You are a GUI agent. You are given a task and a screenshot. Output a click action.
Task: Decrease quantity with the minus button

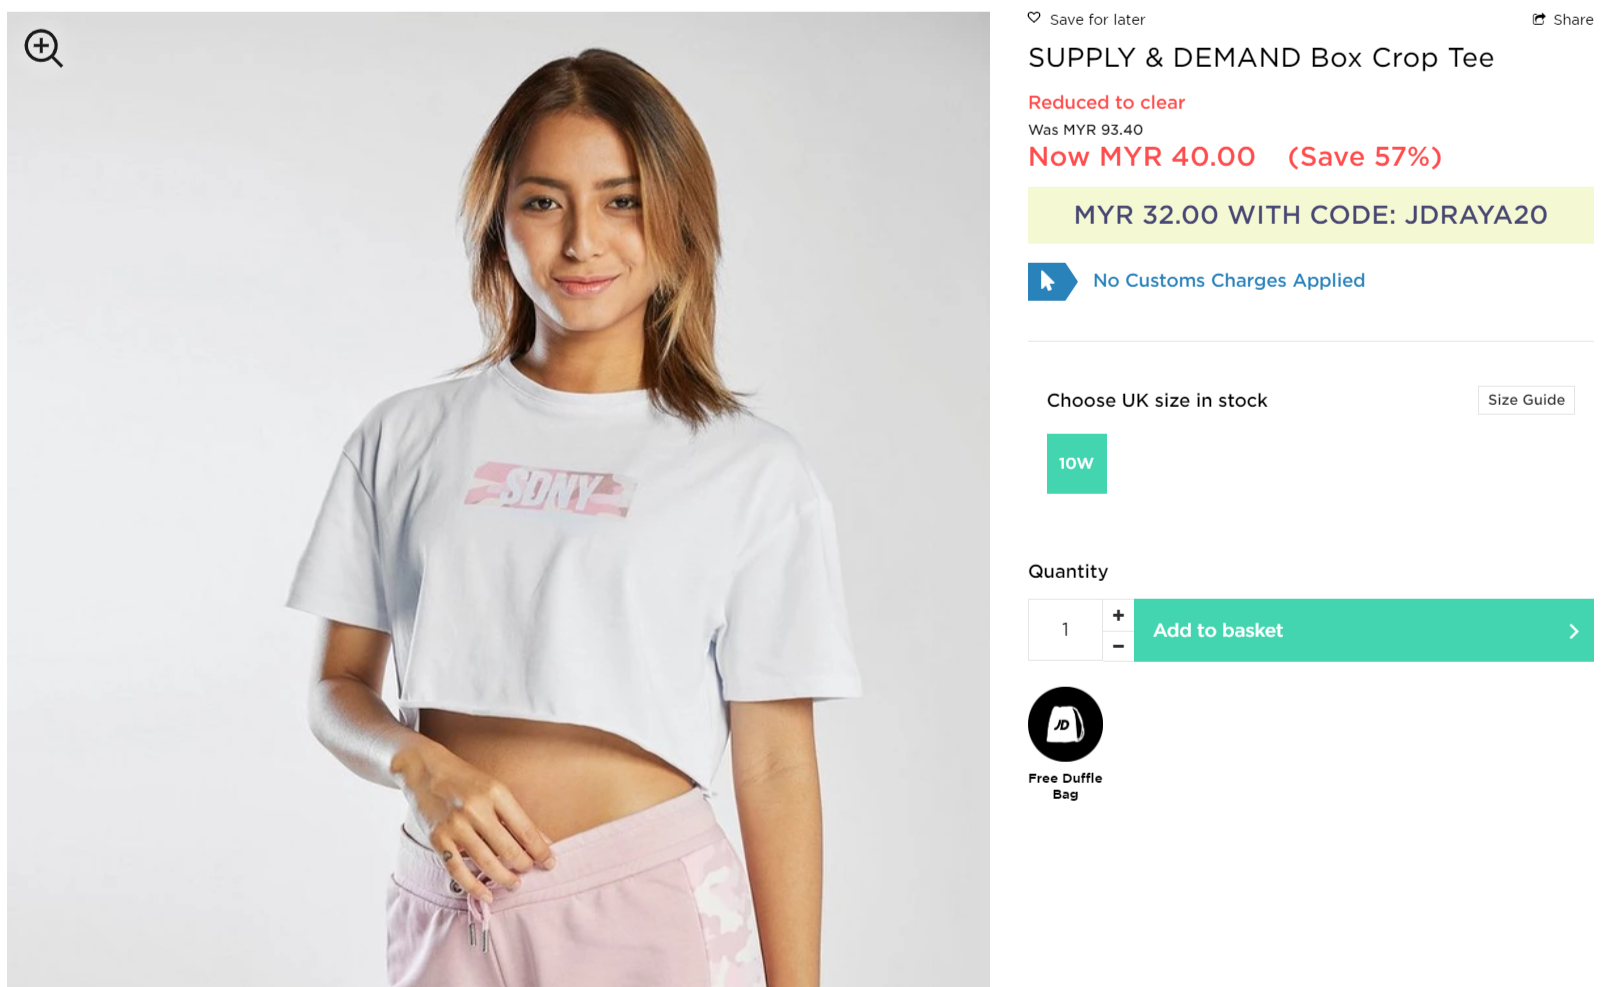click(x=1118, y=646)
